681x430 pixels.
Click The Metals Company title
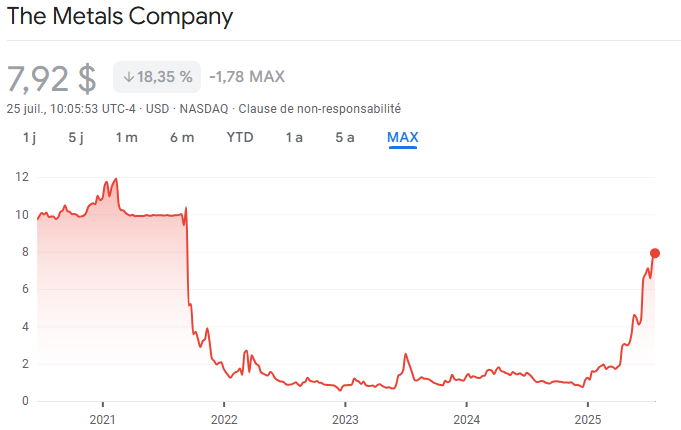pyautogui.click(x=120, y=17)
